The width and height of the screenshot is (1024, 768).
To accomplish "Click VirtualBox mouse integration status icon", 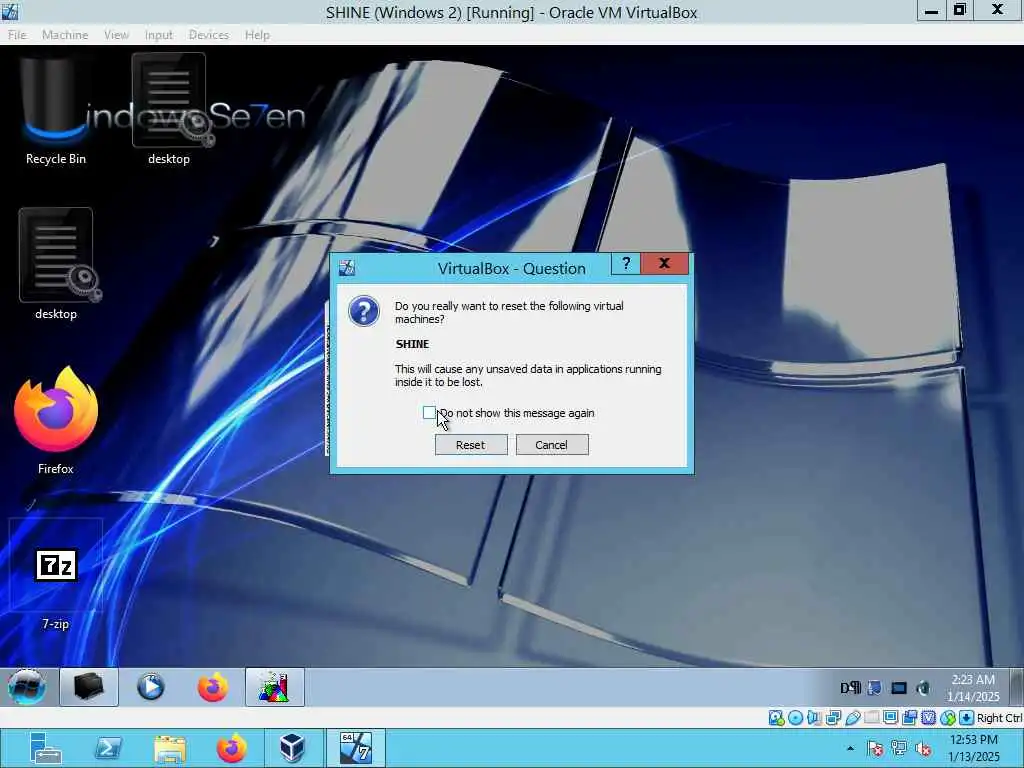I will (948, 718).
